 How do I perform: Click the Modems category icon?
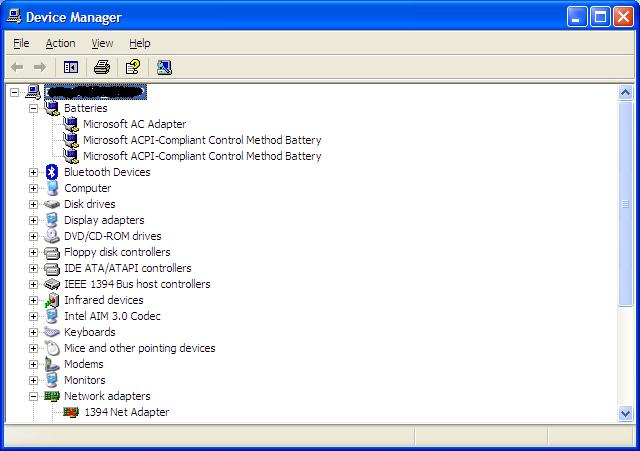pyautogui.click(x=52, y=364)
